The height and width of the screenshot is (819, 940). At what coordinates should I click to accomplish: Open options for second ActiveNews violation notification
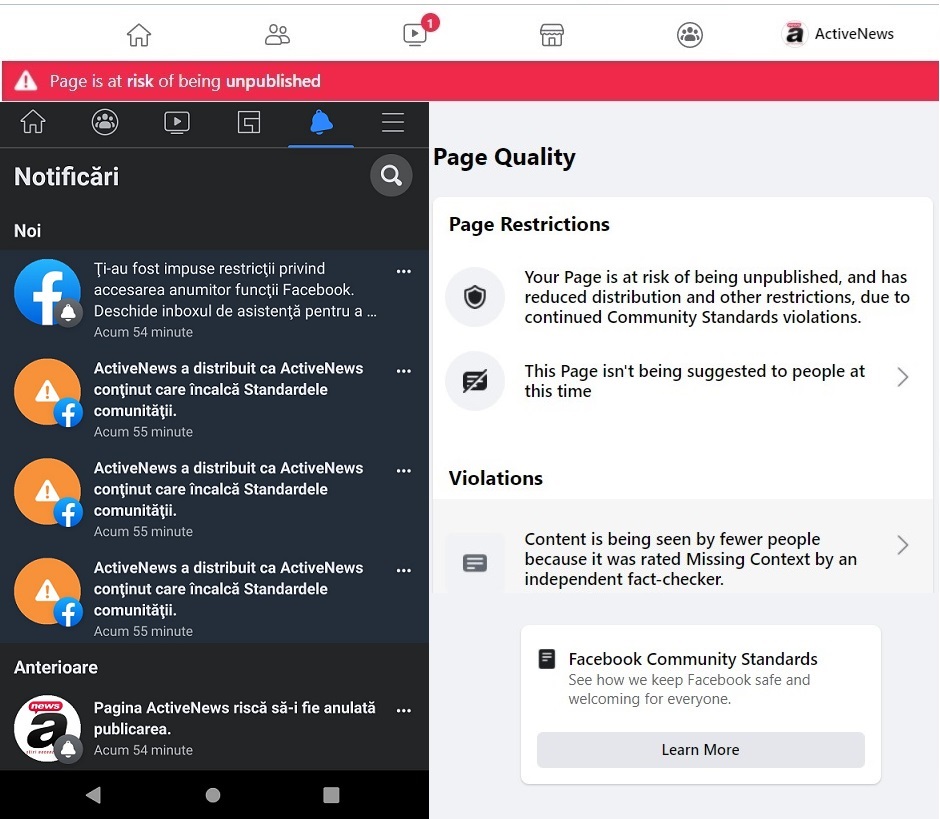tap(404, 470)
